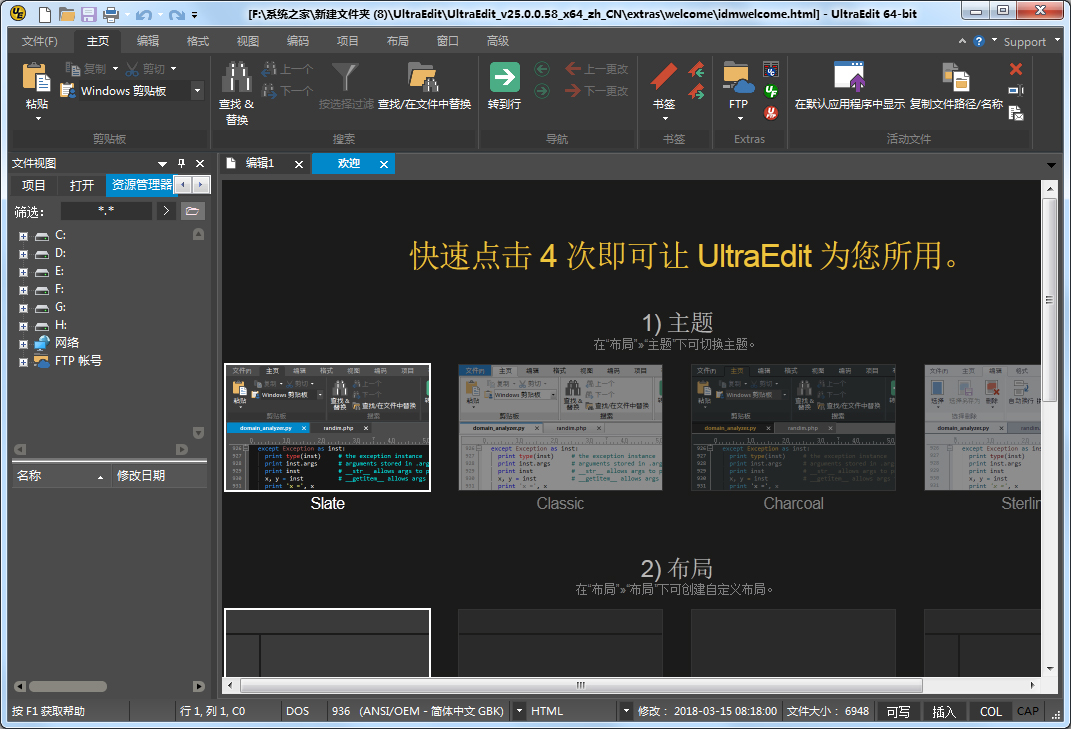Select 项目 tab in file view
Screen dimensions: 1071x729
(33, 185)
